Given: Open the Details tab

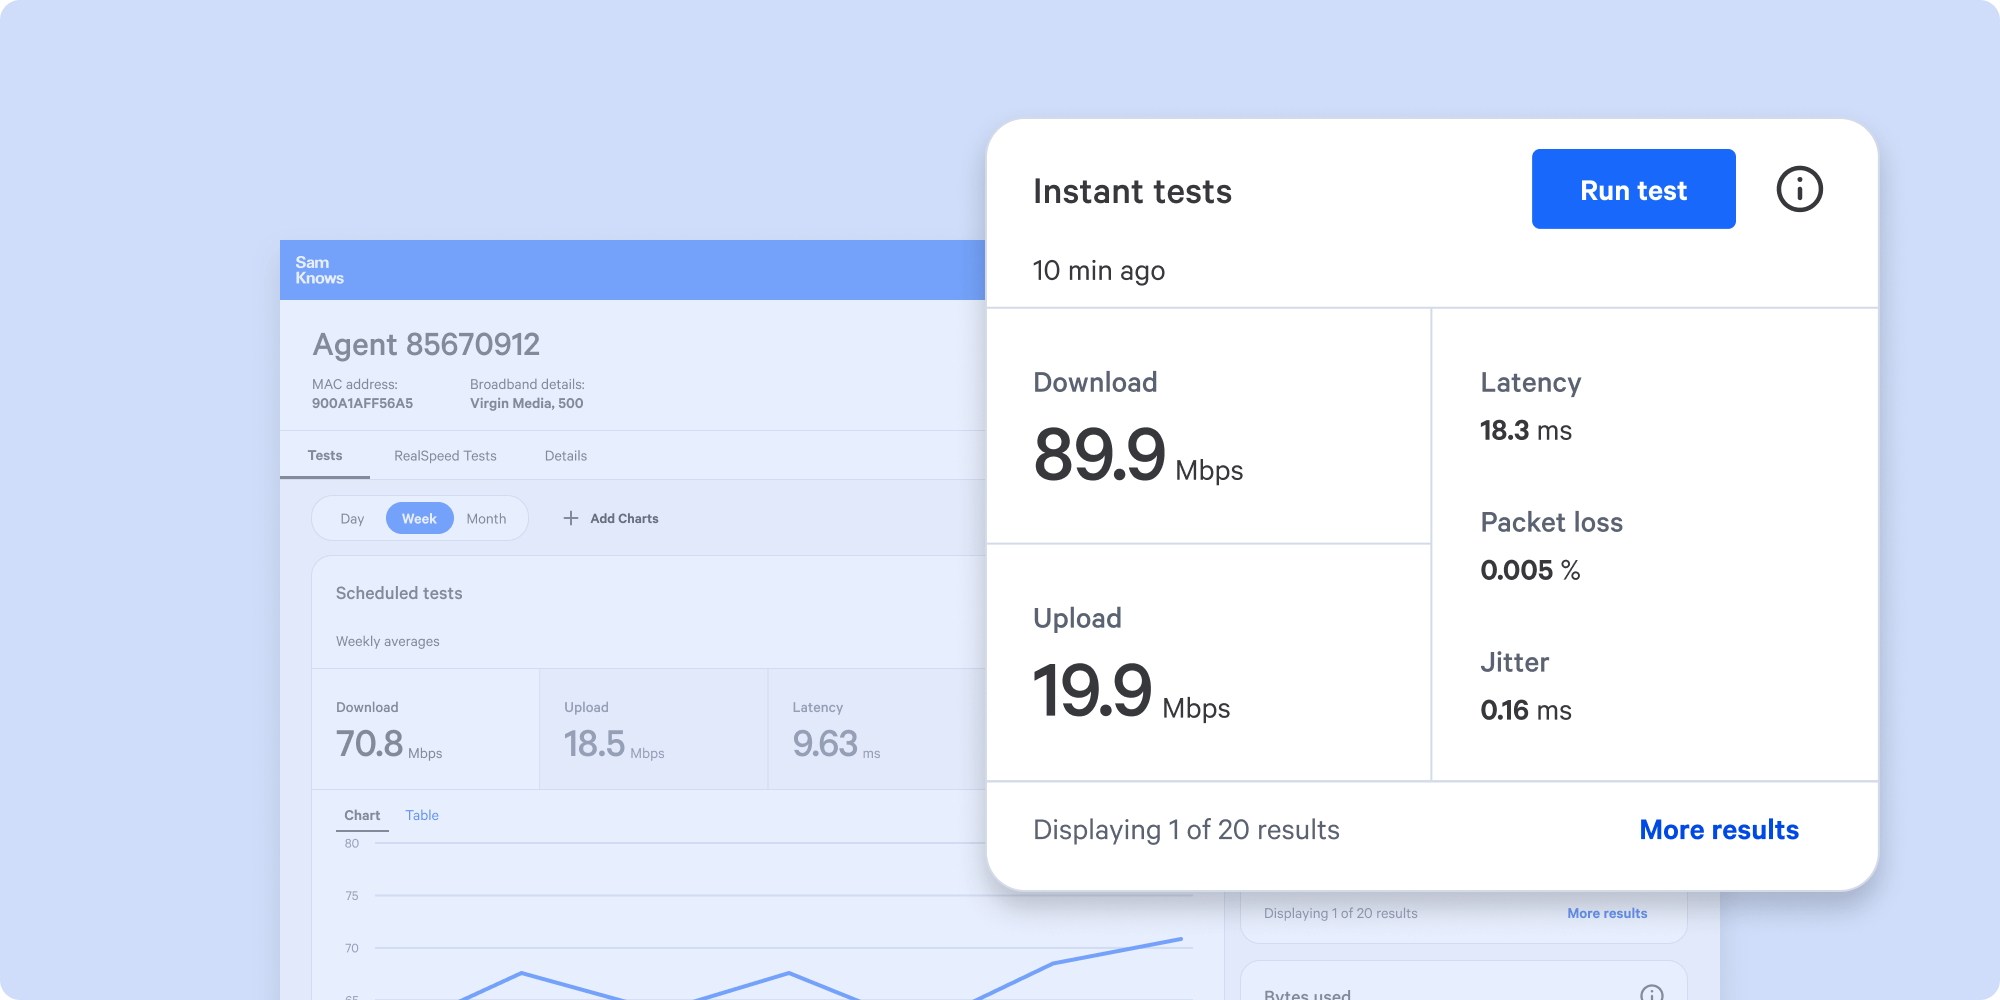Looking at the screenshot, I should [x=566, y=456].
